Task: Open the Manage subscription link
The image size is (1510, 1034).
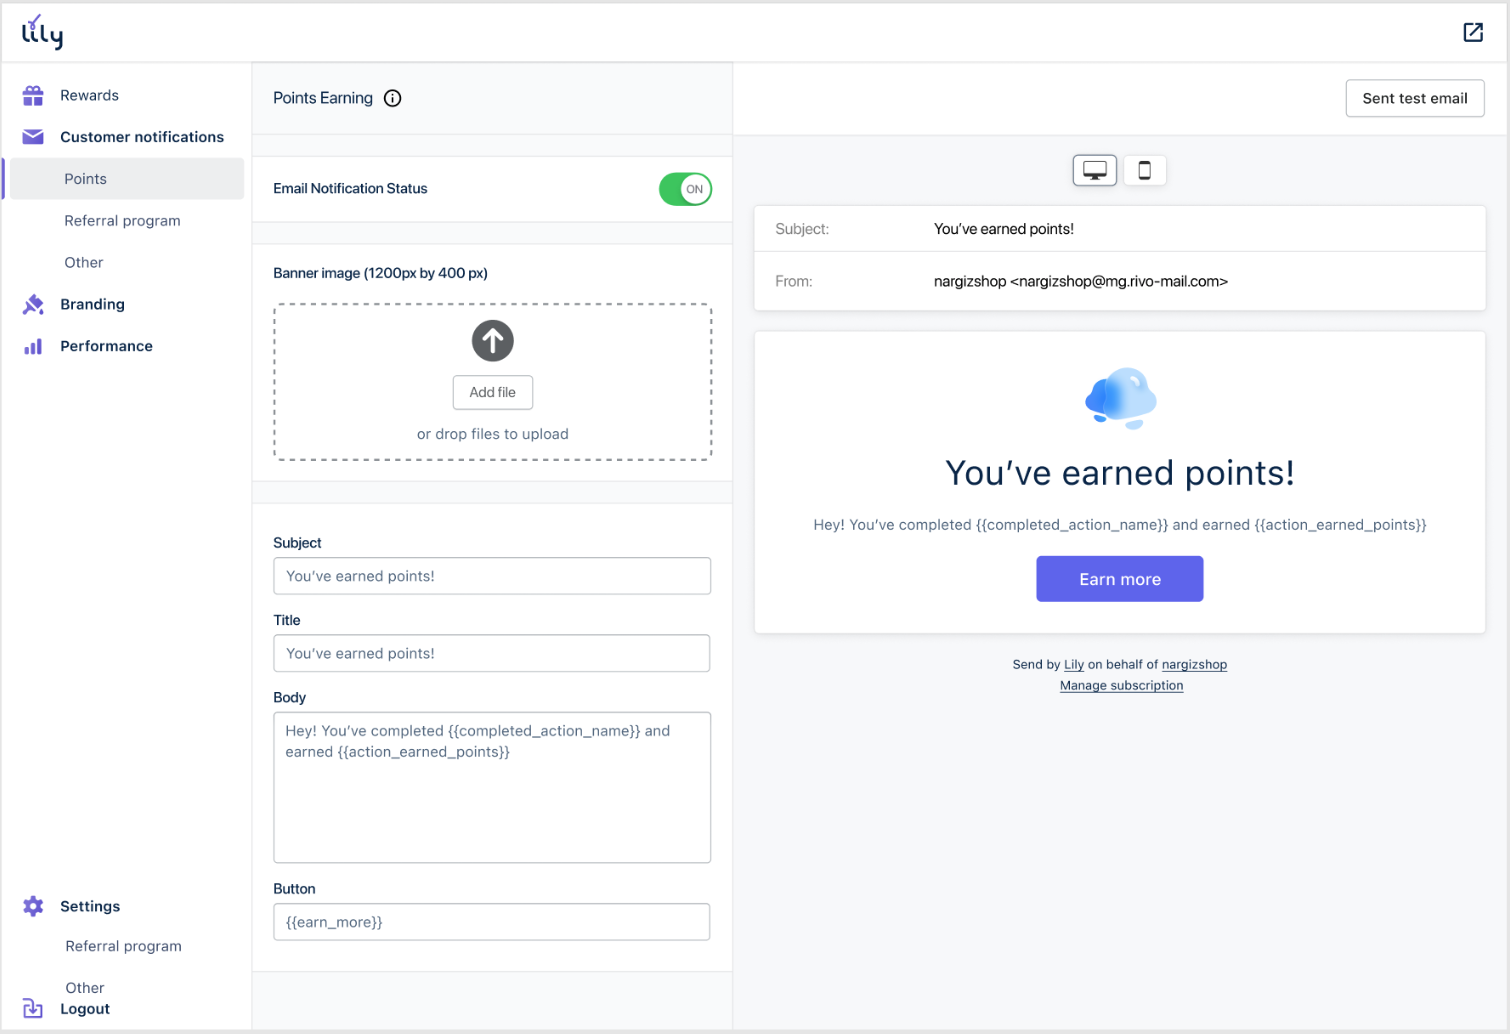Action: coord(1120,685)
